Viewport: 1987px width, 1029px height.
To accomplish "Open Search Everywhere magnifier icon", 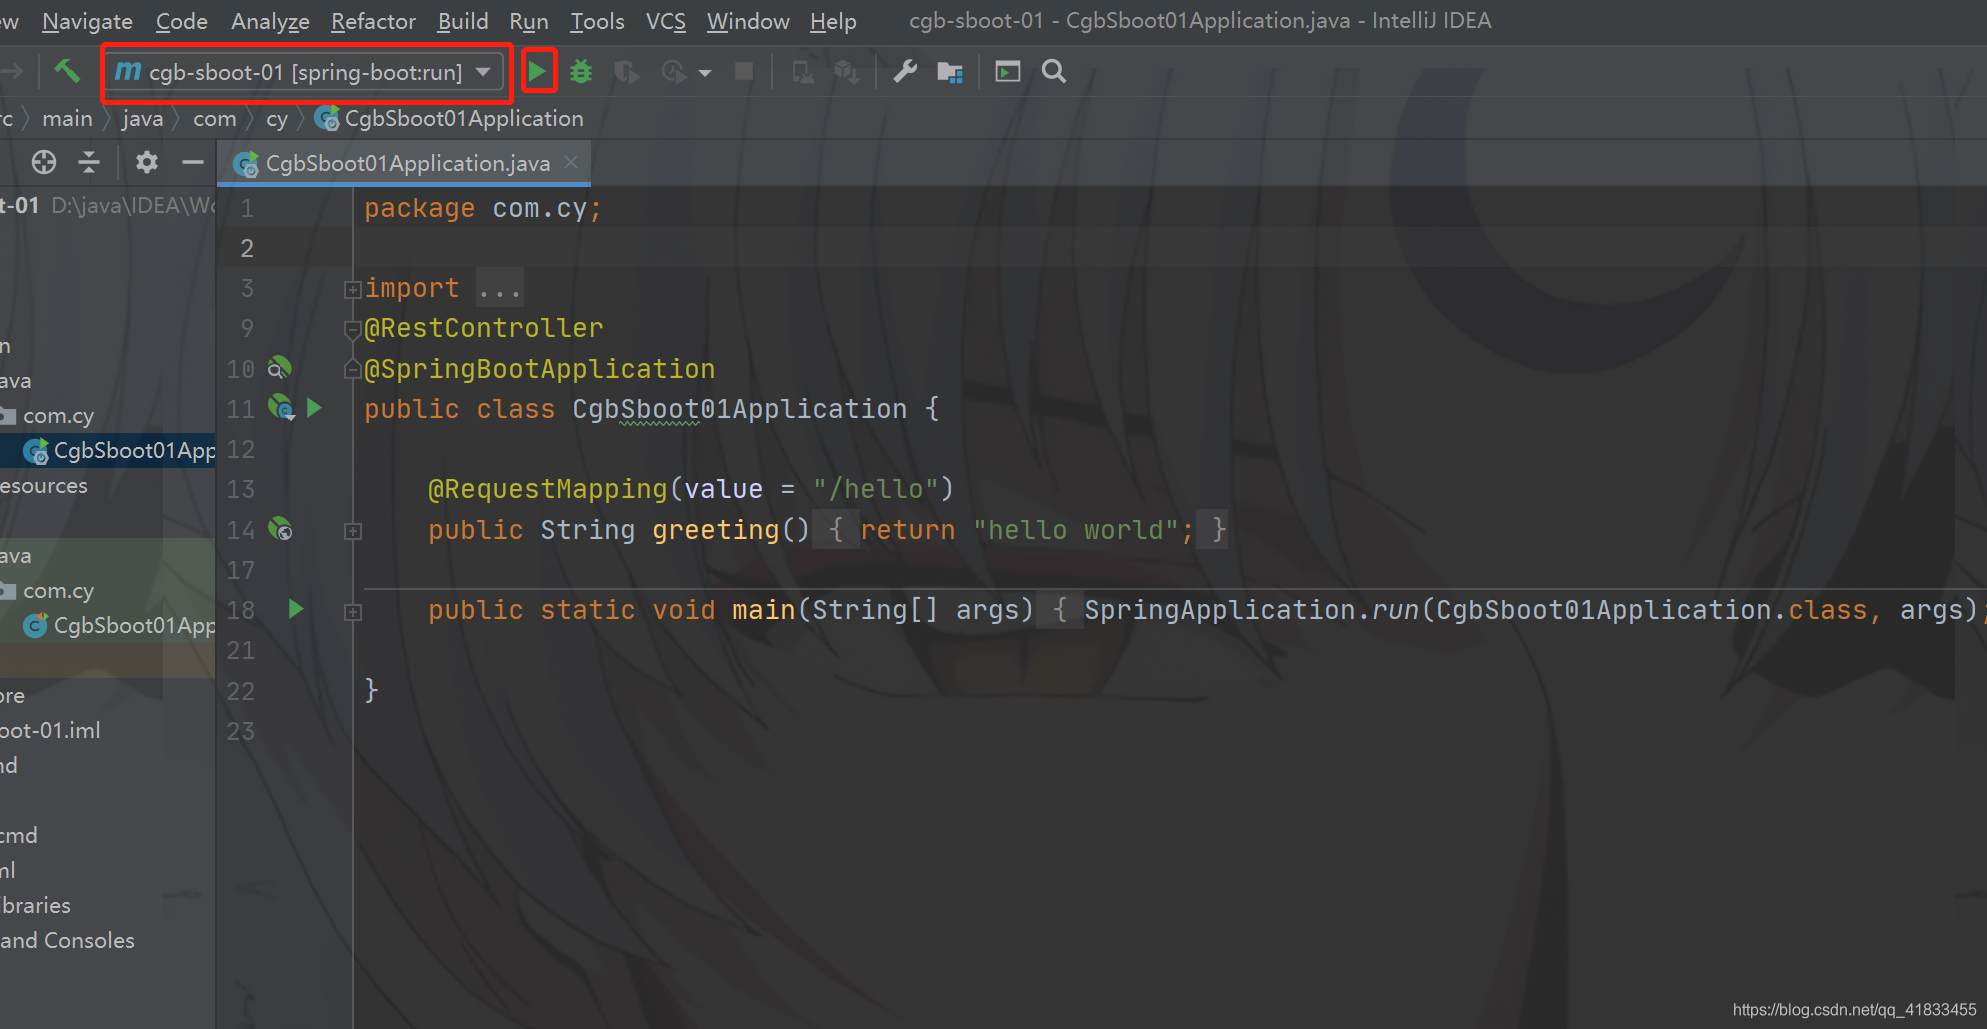I will coord(1054,71).
